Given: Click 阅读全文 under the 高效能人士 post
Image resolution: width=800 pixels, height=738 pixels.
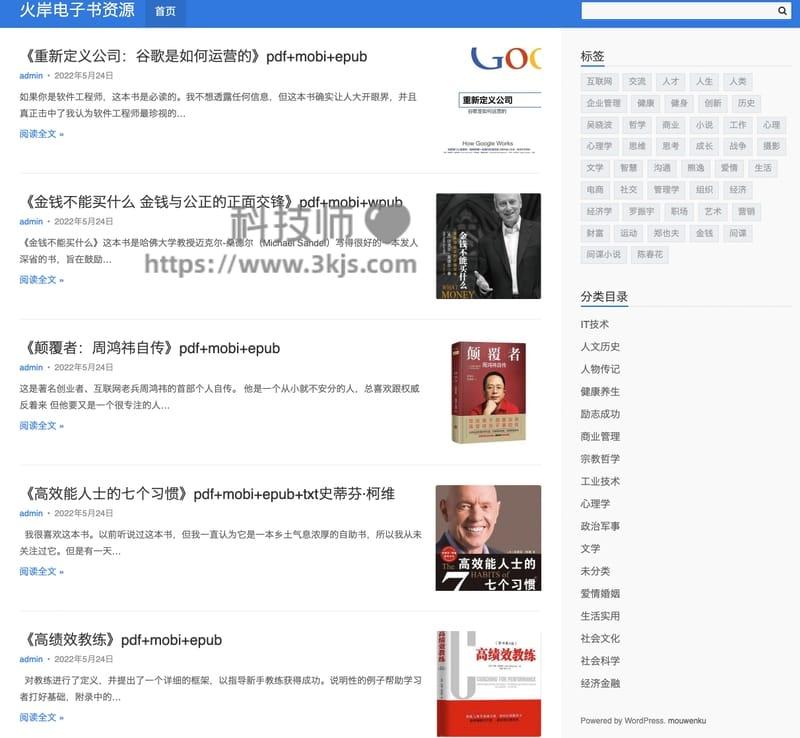Looking at the screenshot, I should pos(41,572).
